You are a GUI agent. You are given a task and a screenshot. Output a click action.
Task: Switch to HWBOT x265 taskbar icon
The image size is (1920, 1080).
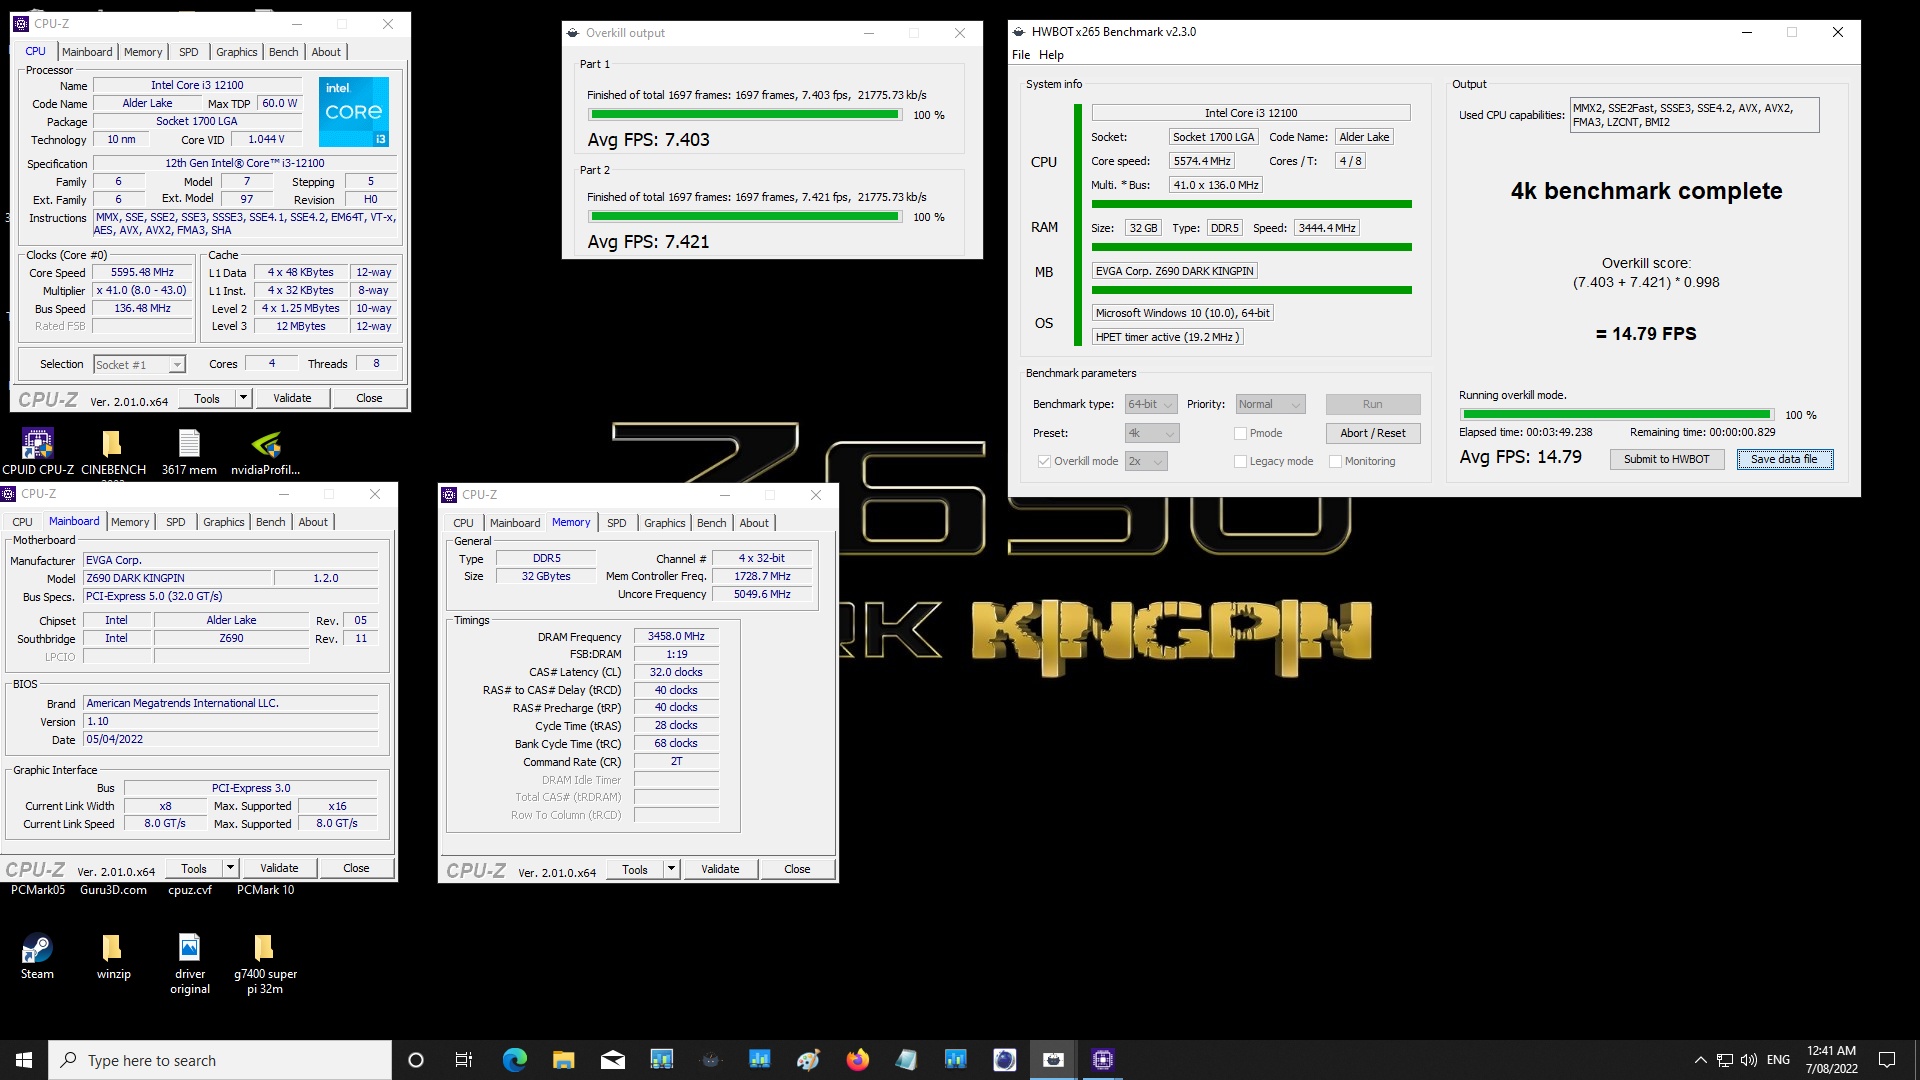point(1053,1060)
